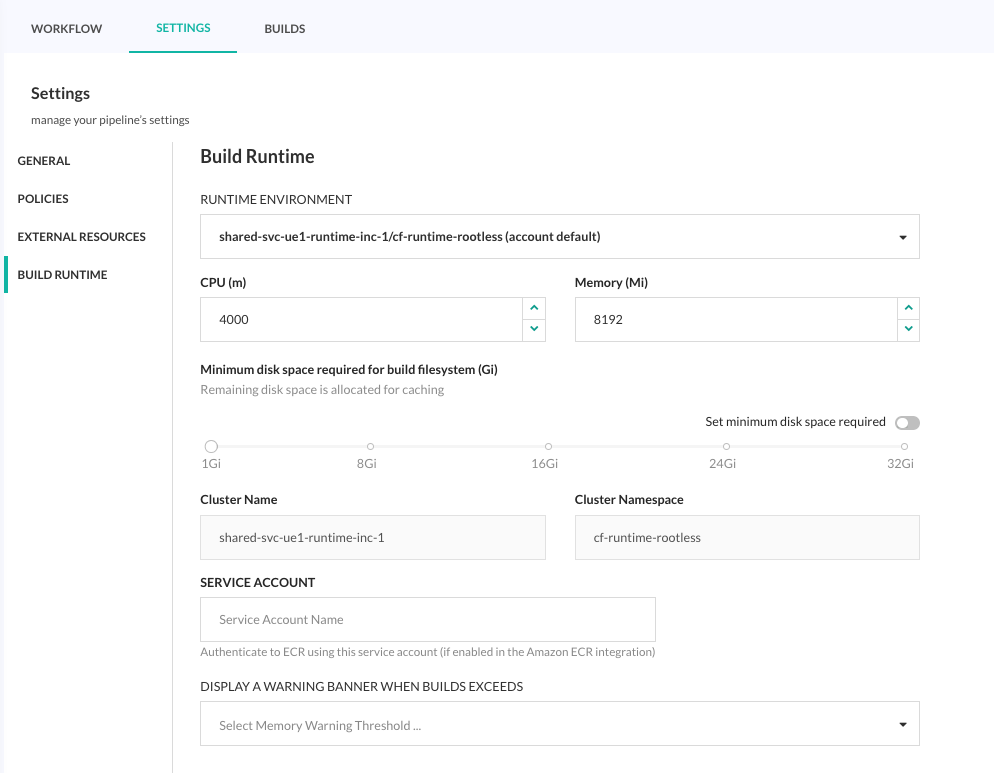Decrease Memory value with down arrow
Screen dimensions: 994x773
pyautogui.click(x=908, y=329)
